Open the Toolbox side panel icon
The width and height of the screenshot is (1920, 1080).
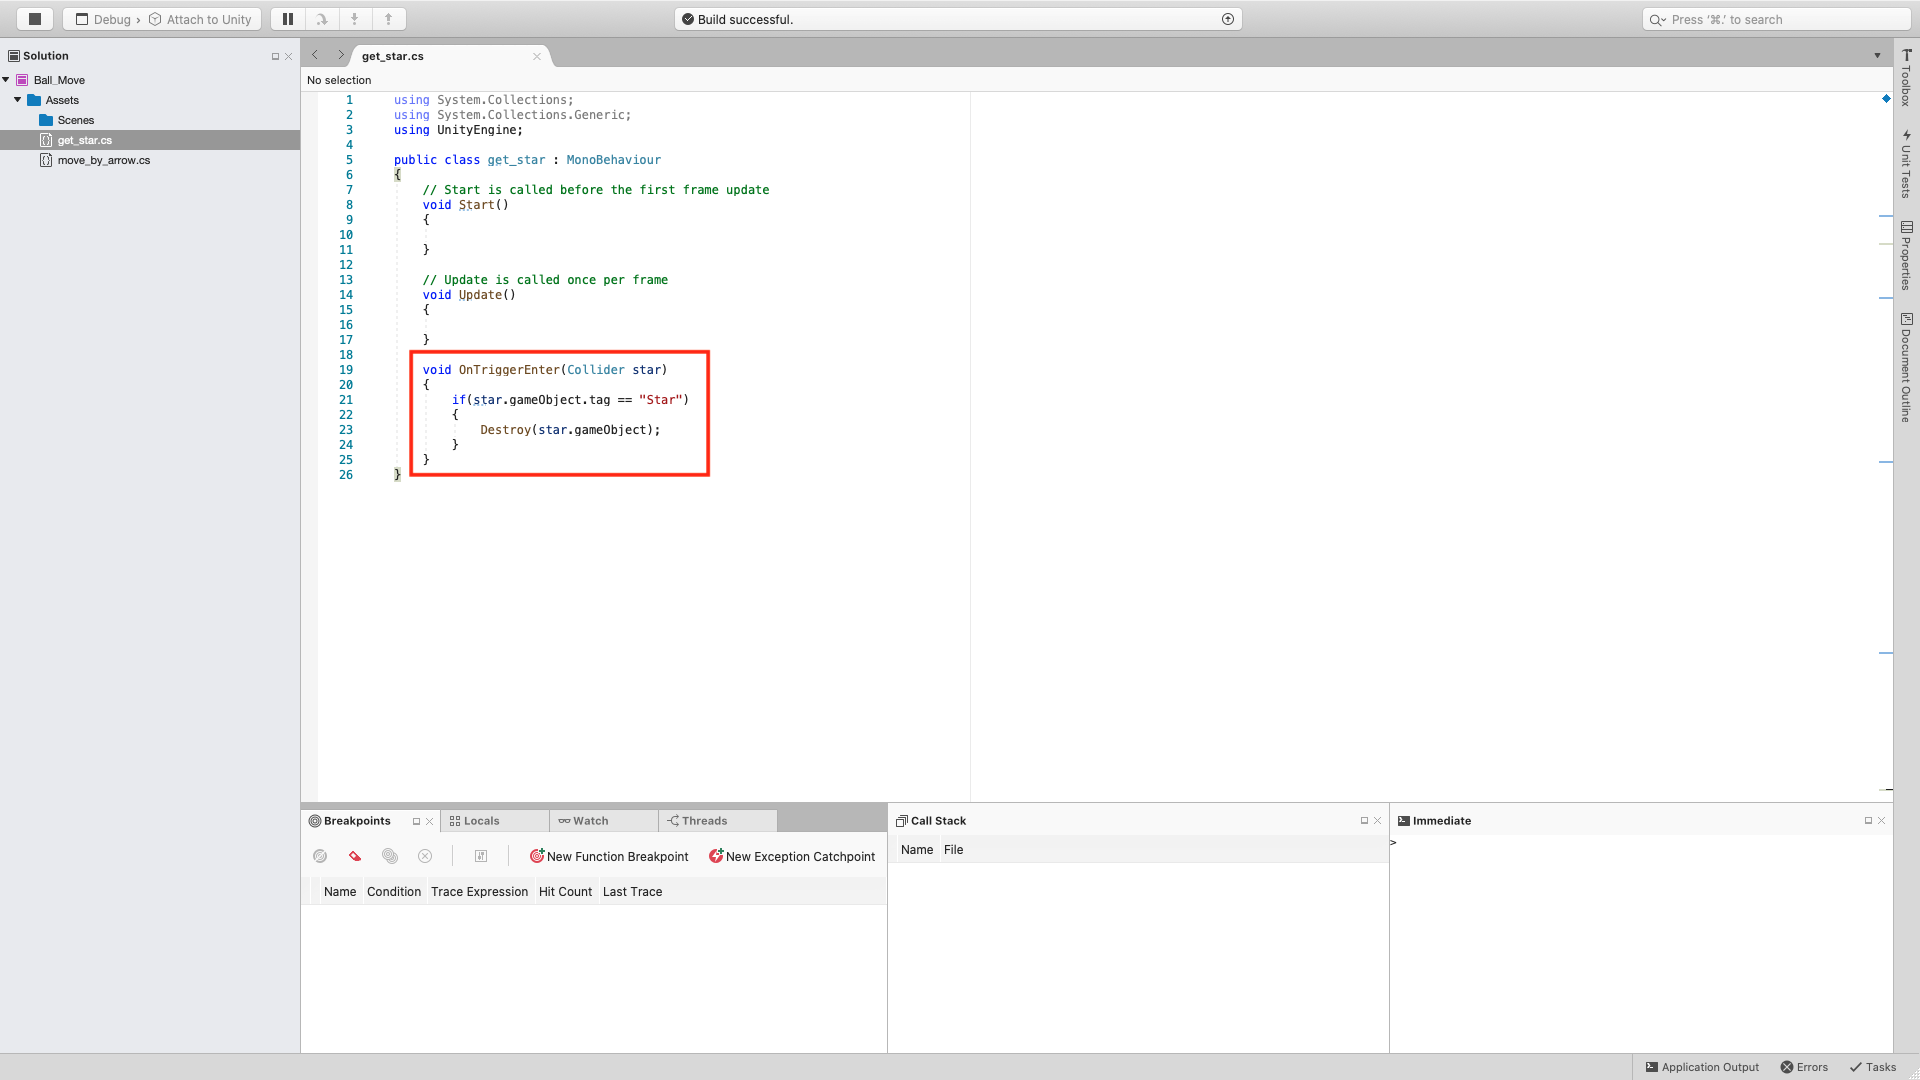click(1906, 78)
